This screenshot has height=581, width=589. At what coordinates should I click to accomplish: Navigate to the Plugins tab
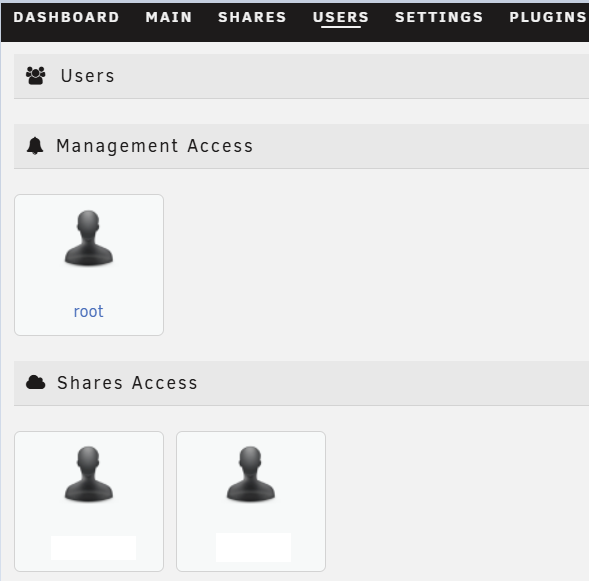tap(547, 17)
